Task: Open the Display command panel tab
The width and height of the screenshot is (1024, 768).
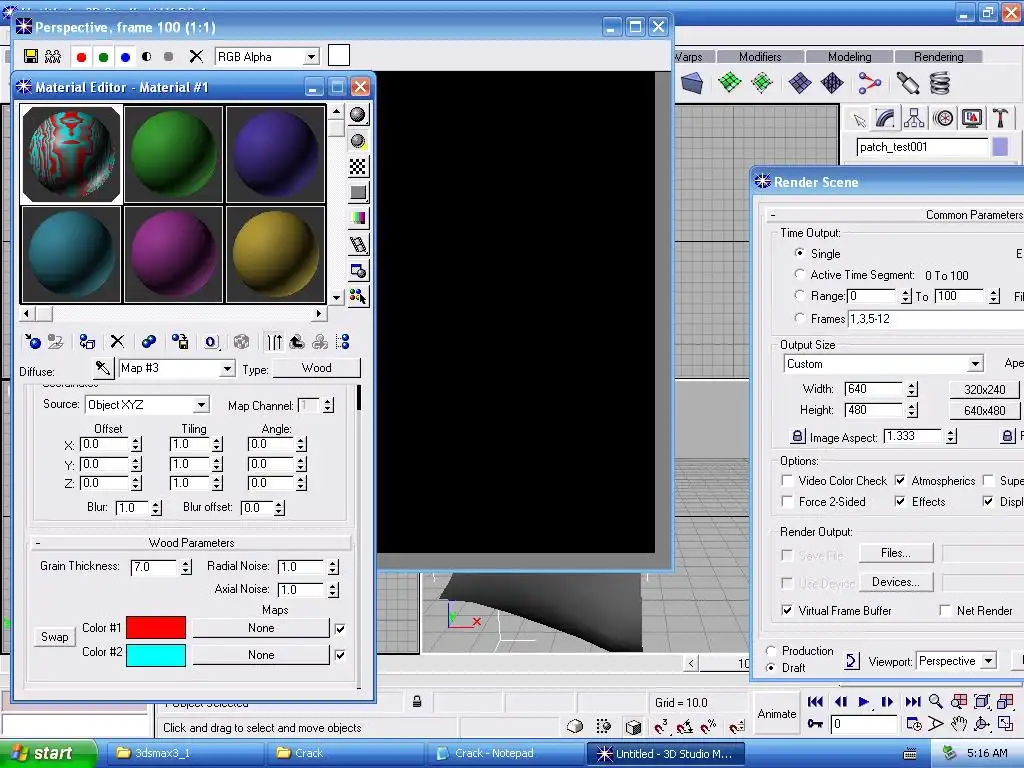Action: [x=972, y=118]
